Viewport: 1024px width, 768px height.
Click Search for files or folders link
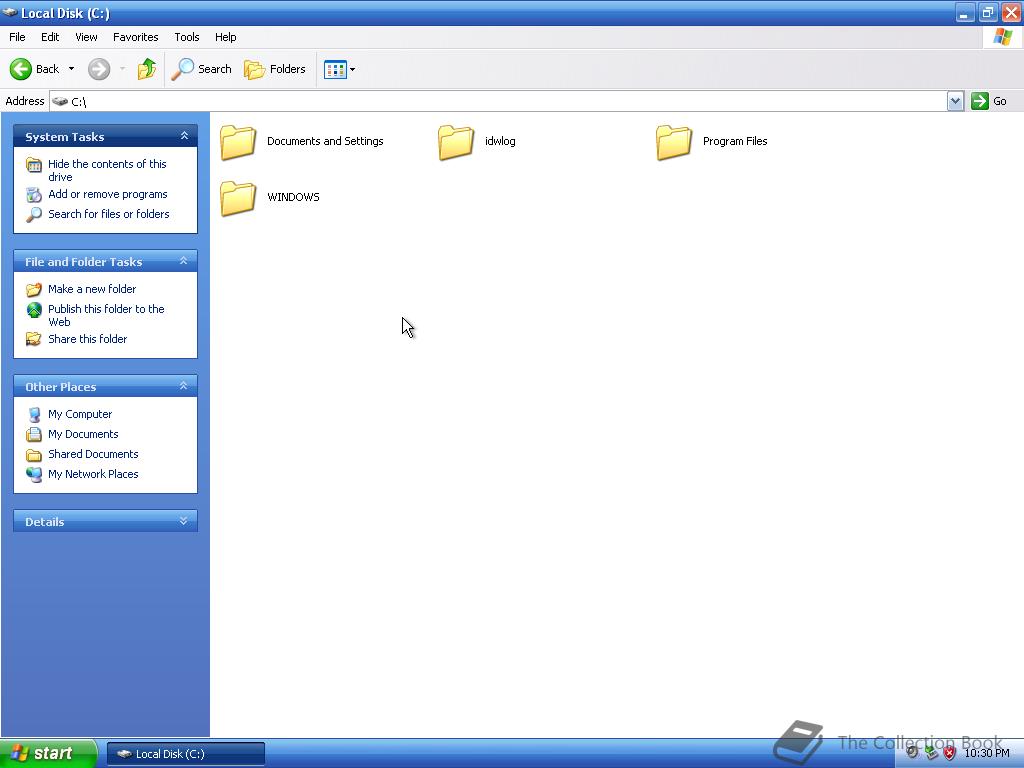[x=108, y=214]
